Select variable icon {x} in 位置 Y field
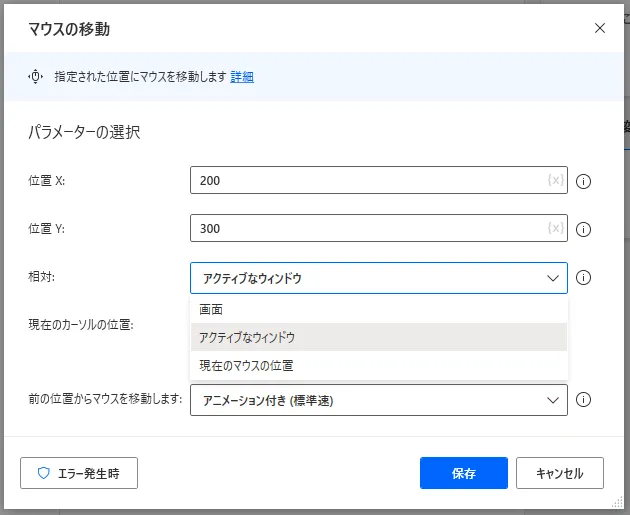 pos(556,228)
